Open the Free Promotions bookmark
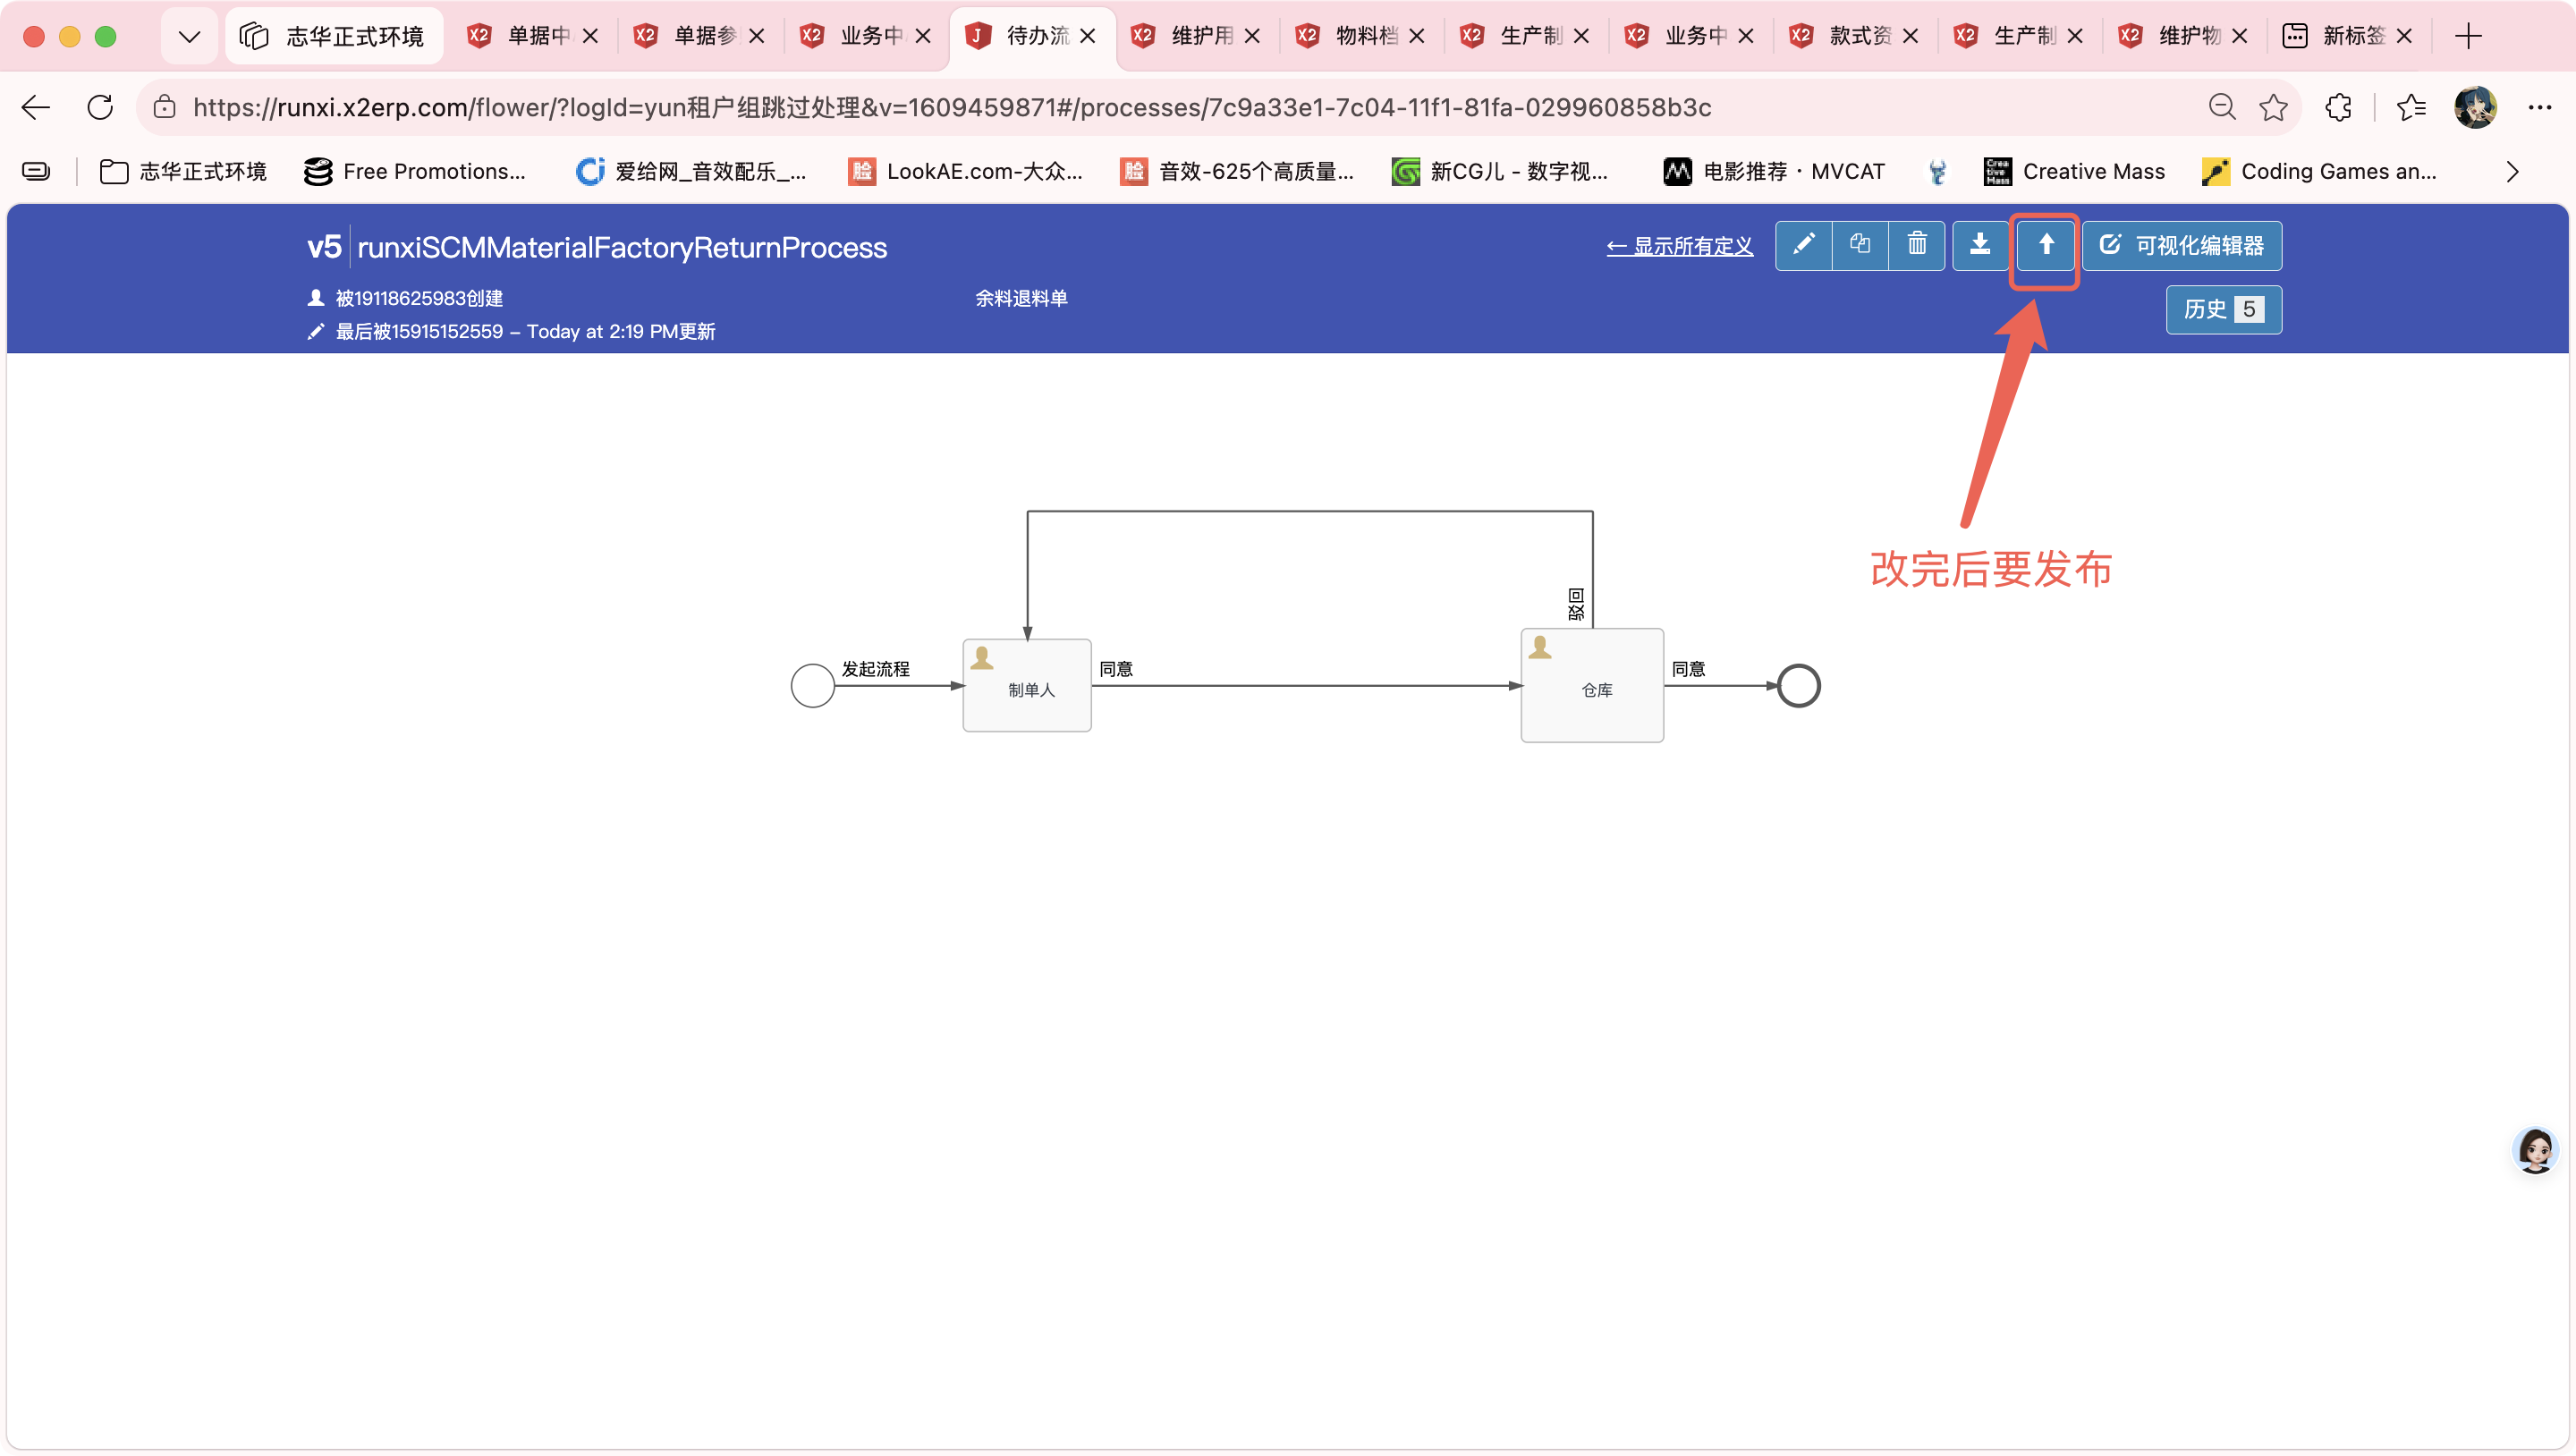Viewport: 2576px width, 1456px height. pos(414,171)
